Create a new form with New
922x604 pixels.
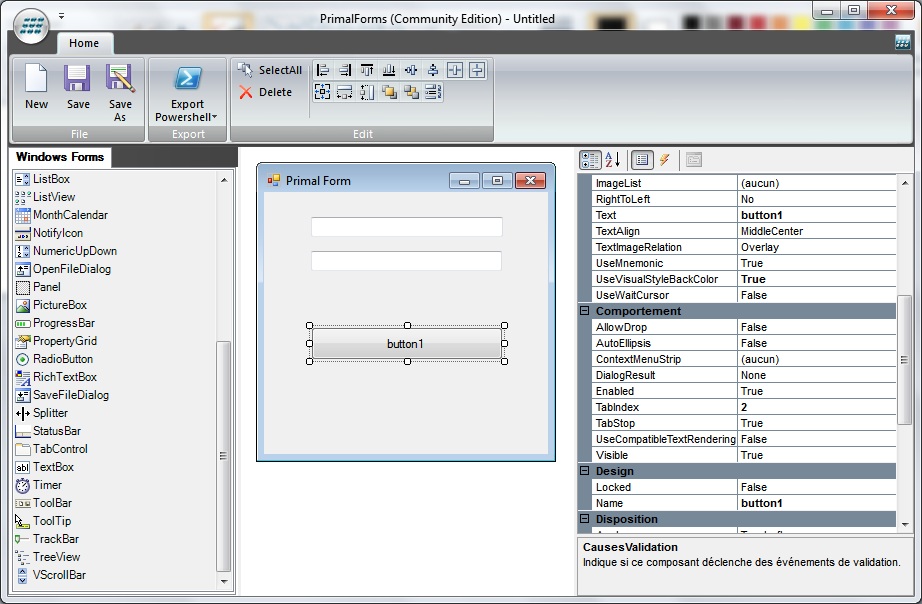tap(36, 87)
